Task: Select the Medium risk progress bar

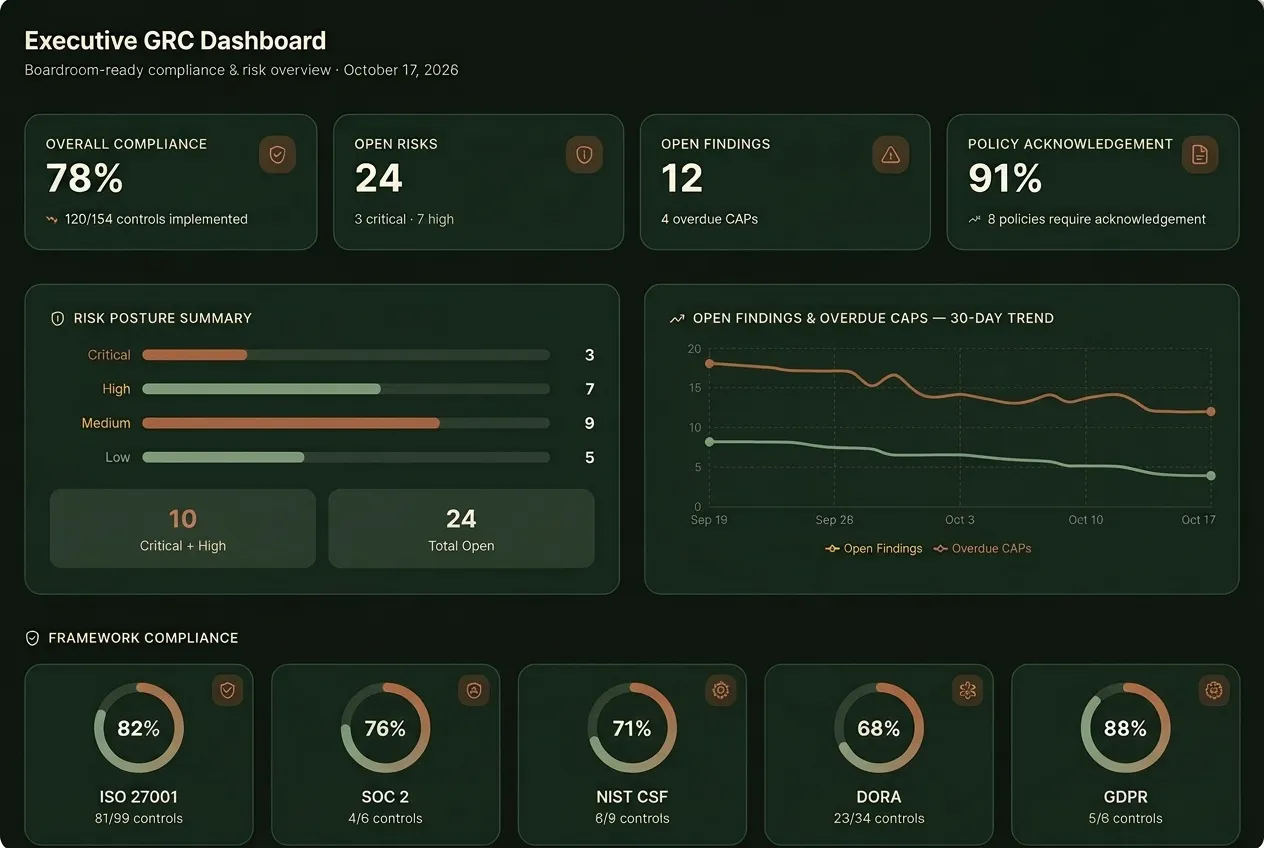Action: click(x=346, y=423)
